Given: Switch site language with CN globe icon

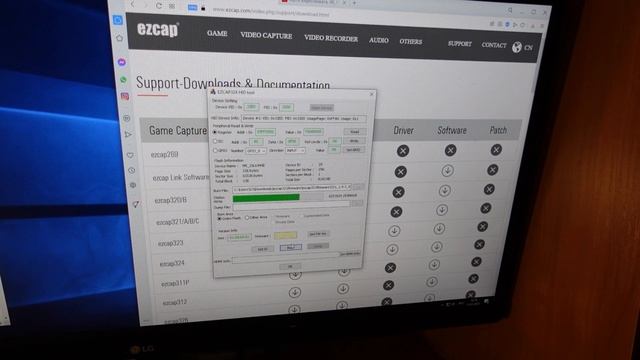Looking at the screenshot, I should coord(522,47).
